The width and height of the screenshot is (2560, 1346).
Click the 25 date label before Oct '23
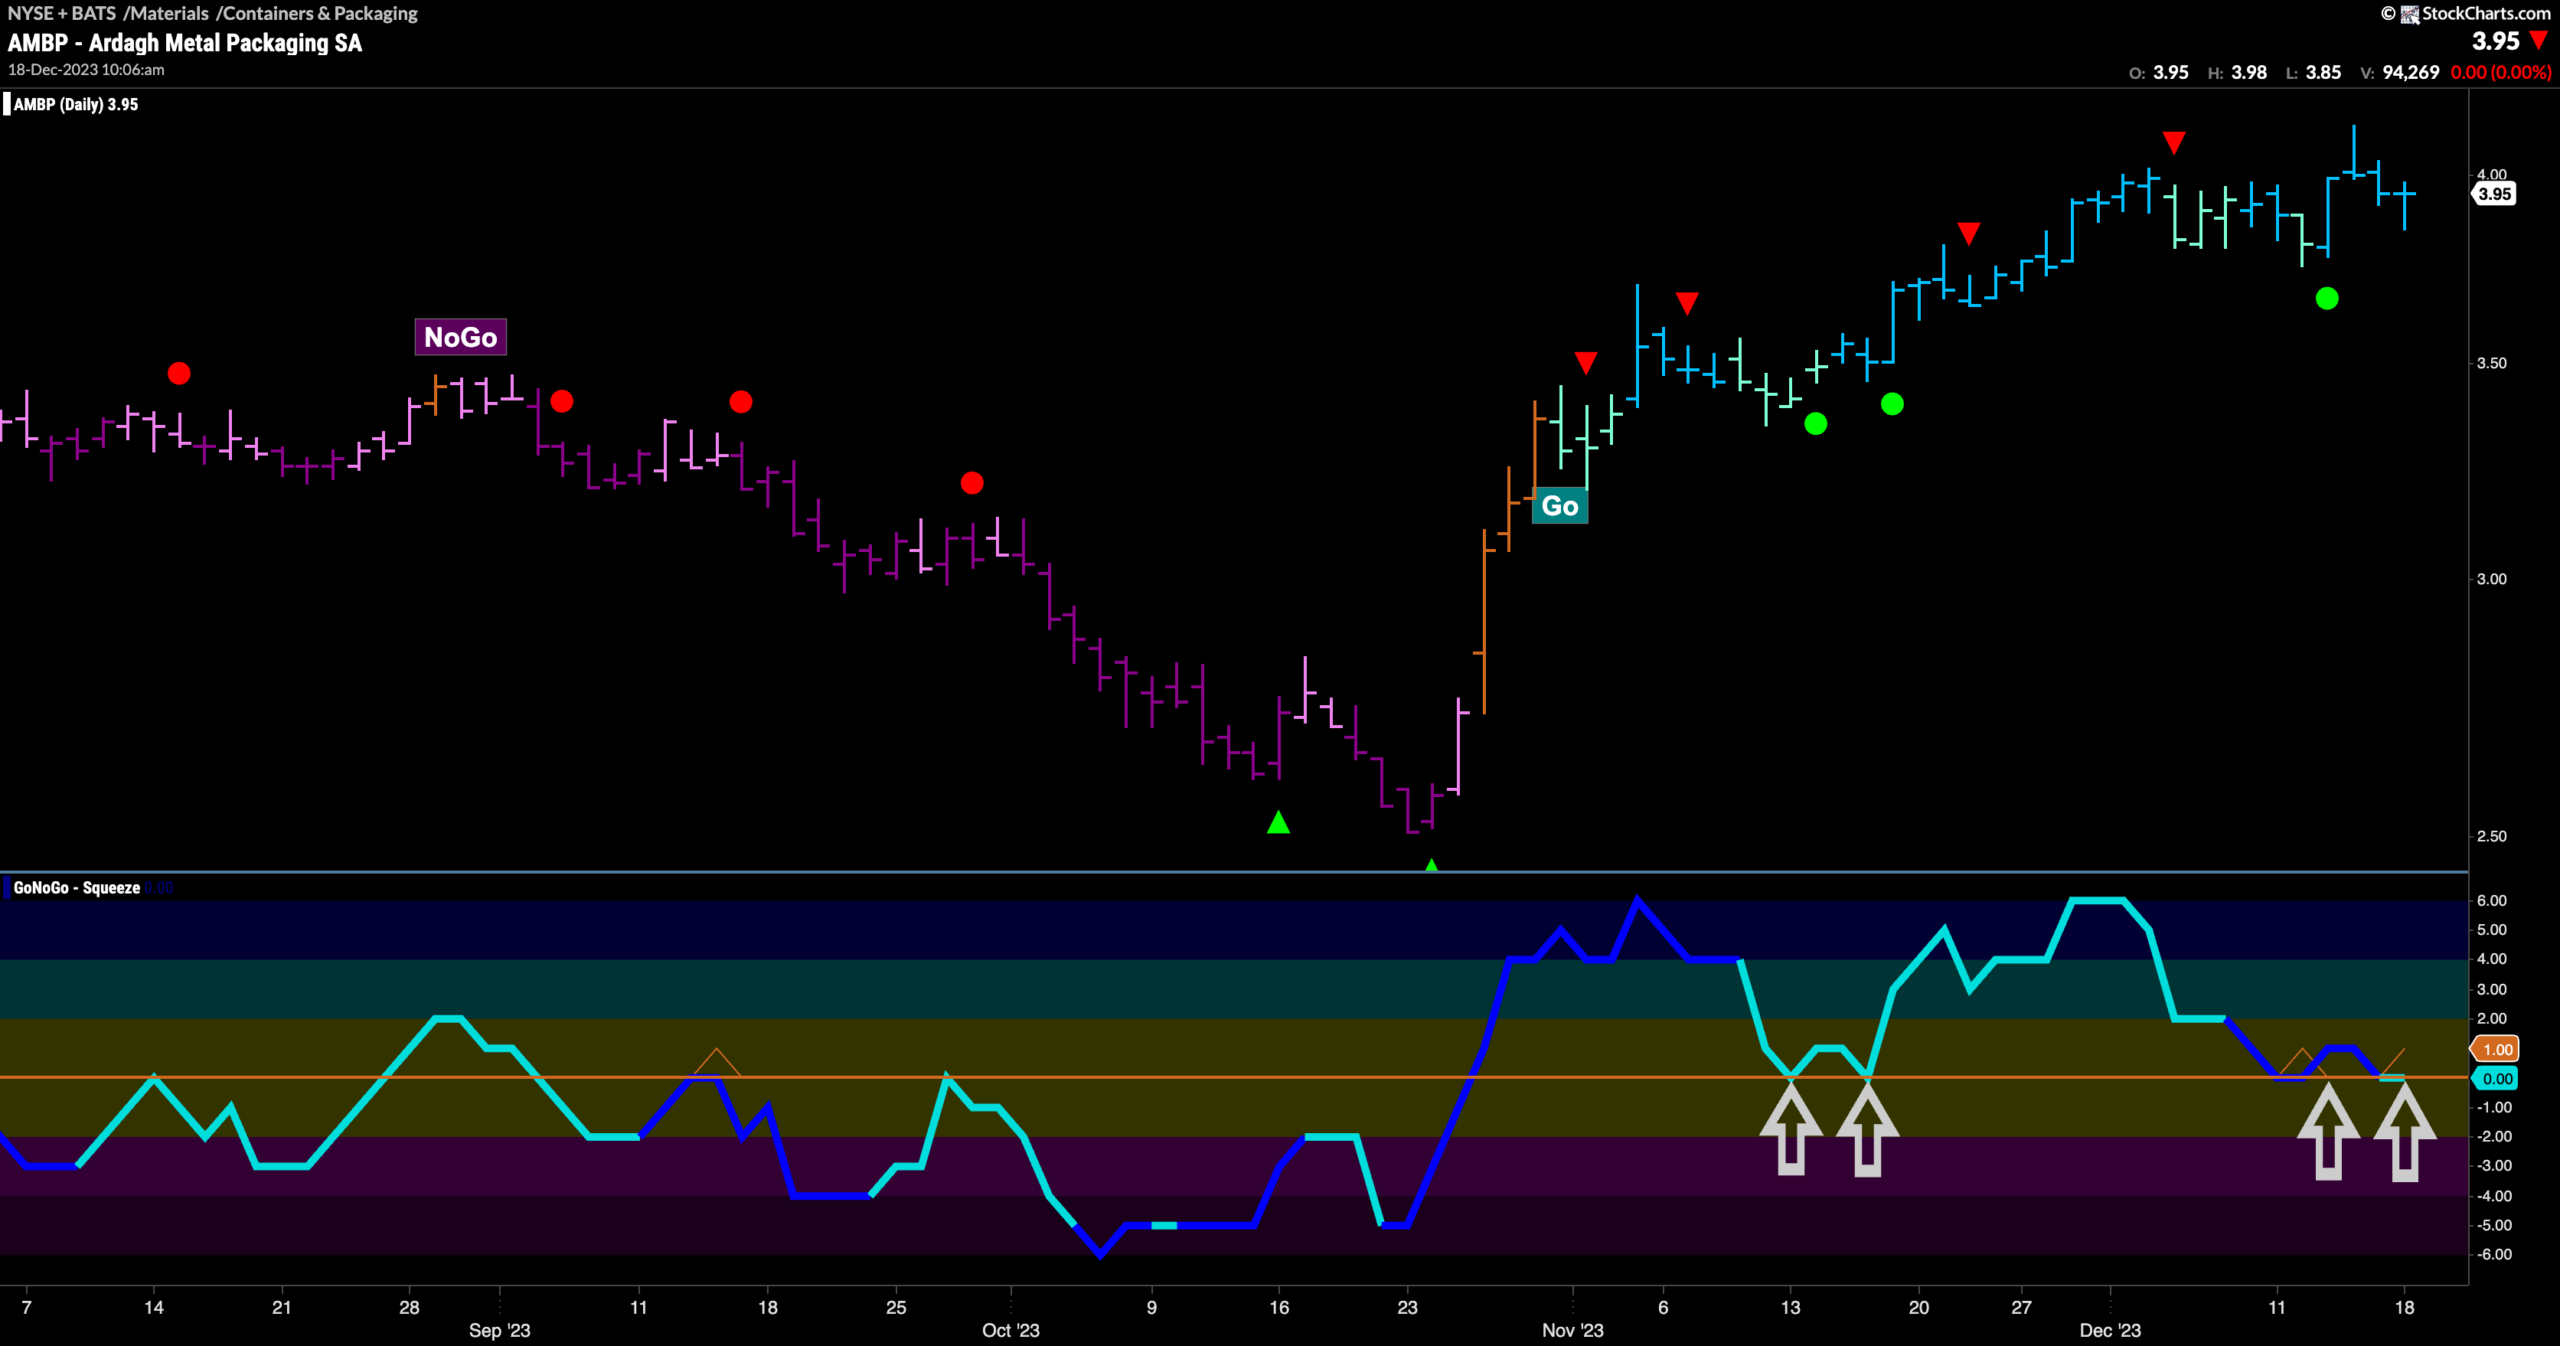point(896,1307)
